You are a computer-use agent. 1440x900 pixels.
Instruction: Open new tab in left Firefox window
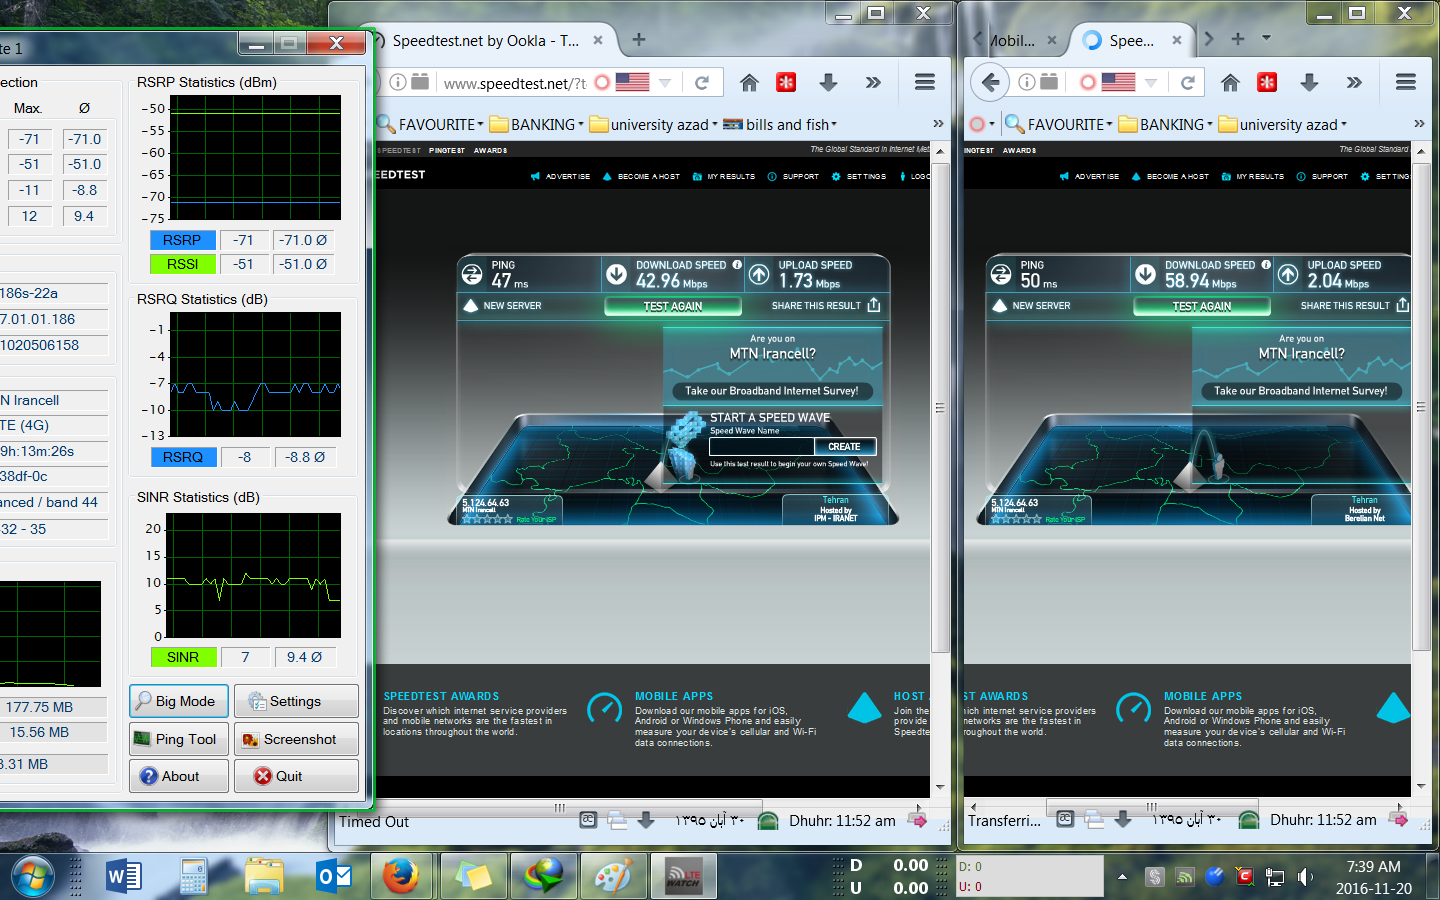click(639, 40)
